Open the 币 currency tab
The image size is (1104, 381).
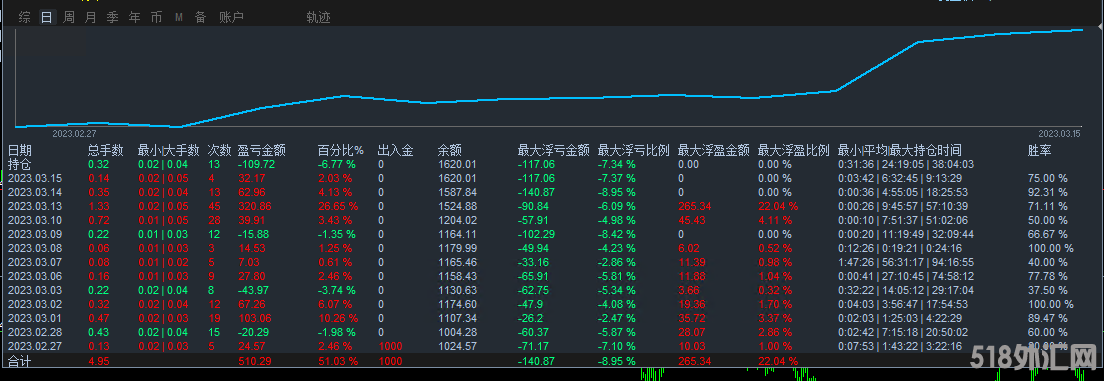coord(156,18)
